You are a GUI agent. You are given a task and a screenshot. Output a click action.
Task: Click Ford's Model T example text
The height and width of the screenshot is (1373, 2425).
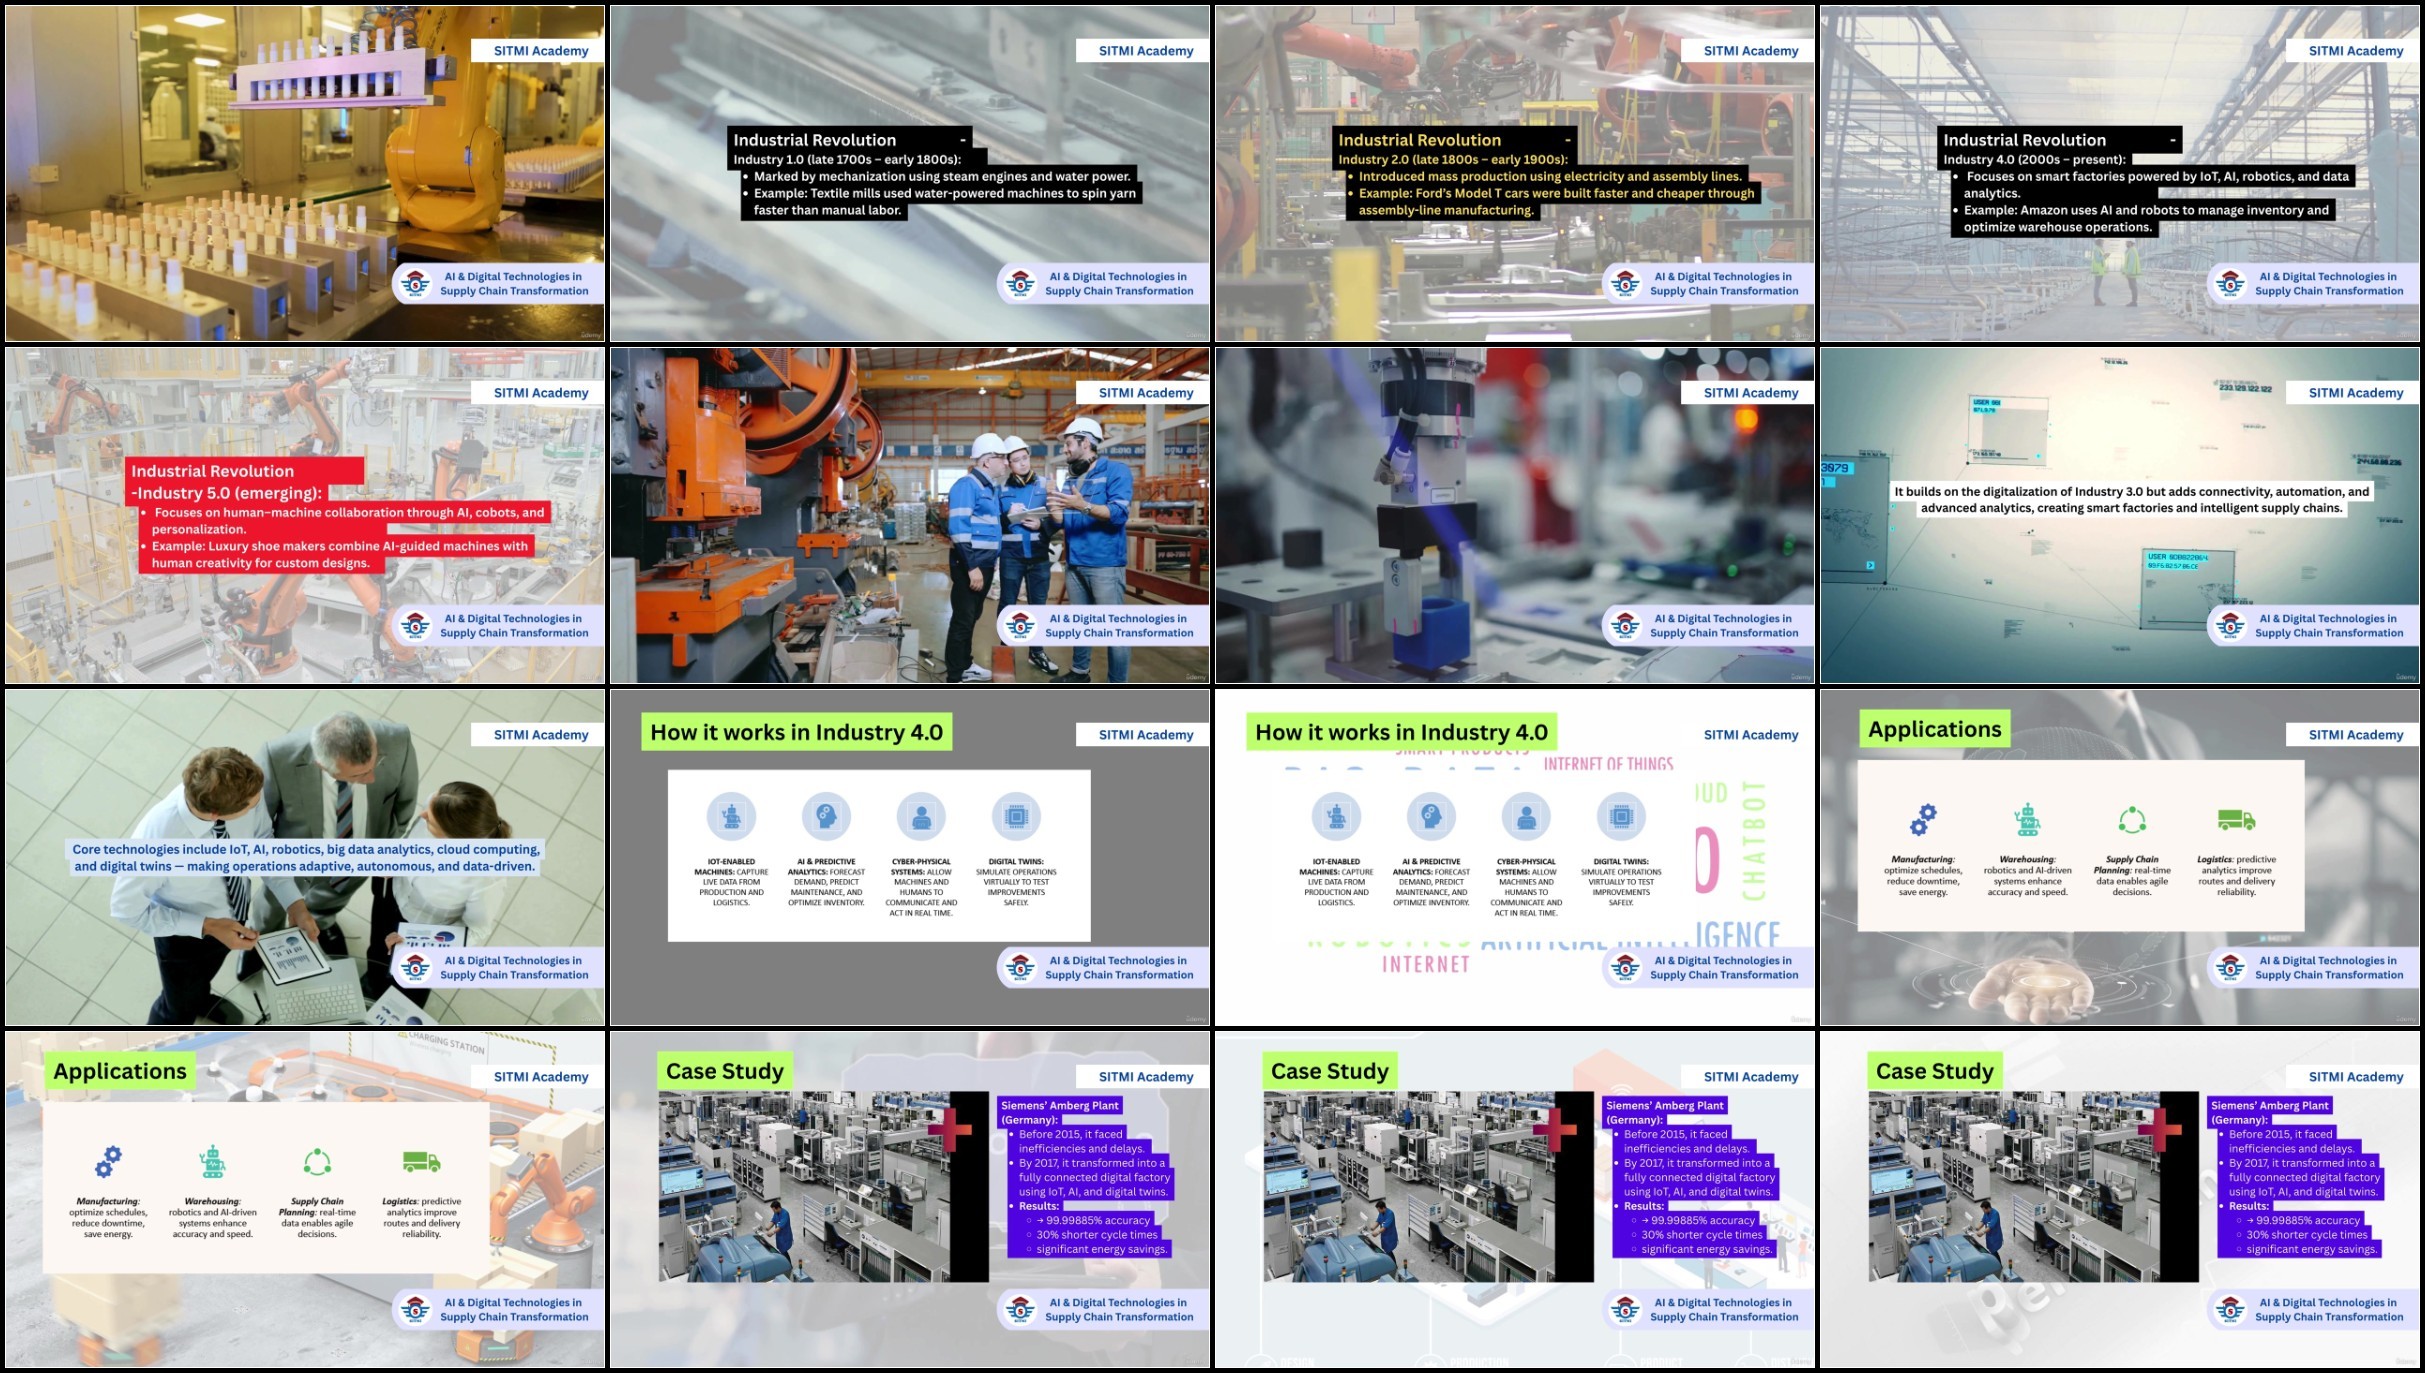pyautogui.click(x=1555, y=202)
